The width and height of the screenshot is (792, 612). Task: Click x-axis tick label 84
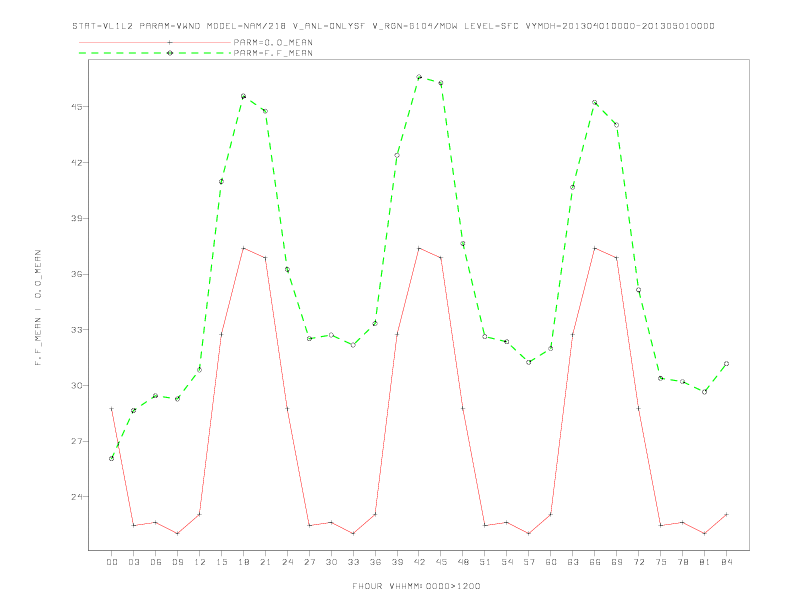726,562
